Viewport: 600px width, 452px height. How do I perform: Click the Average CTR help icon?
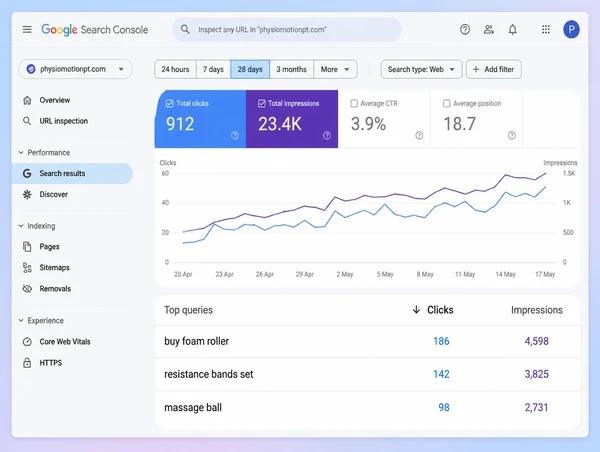419,135
